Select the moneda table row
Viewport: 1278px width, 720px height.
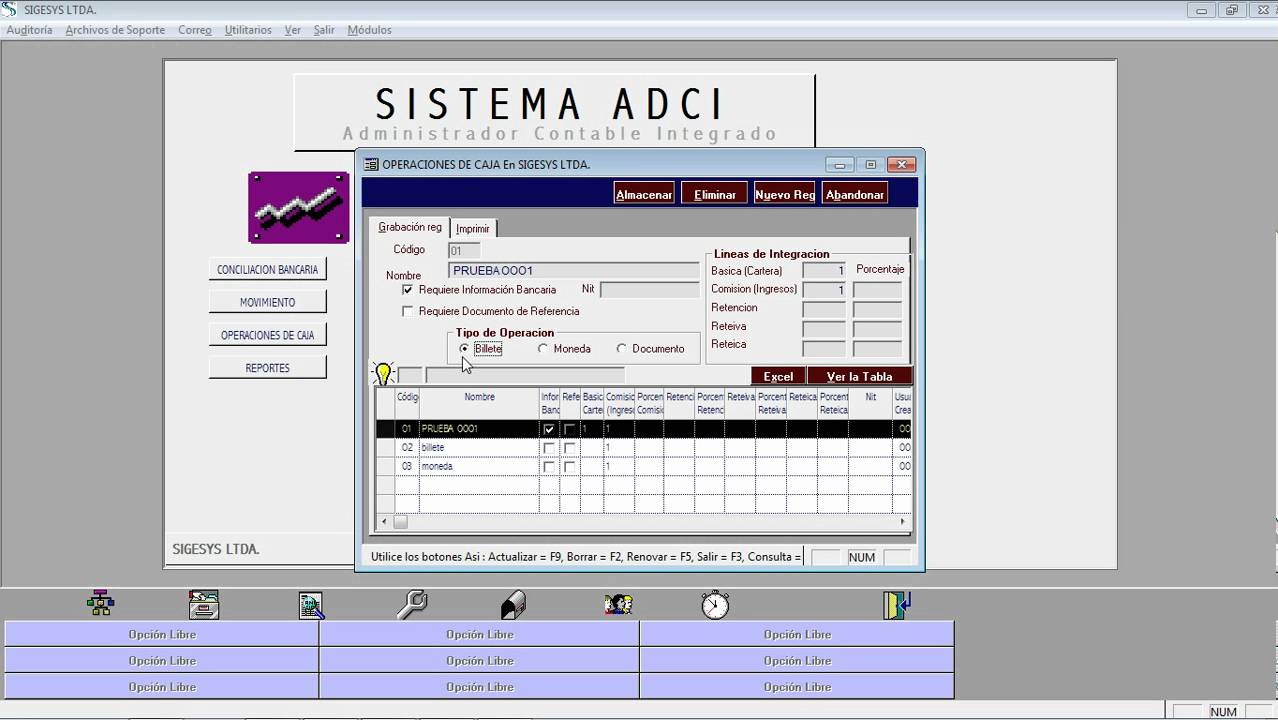pyautogui.click(x=643, y=467)
